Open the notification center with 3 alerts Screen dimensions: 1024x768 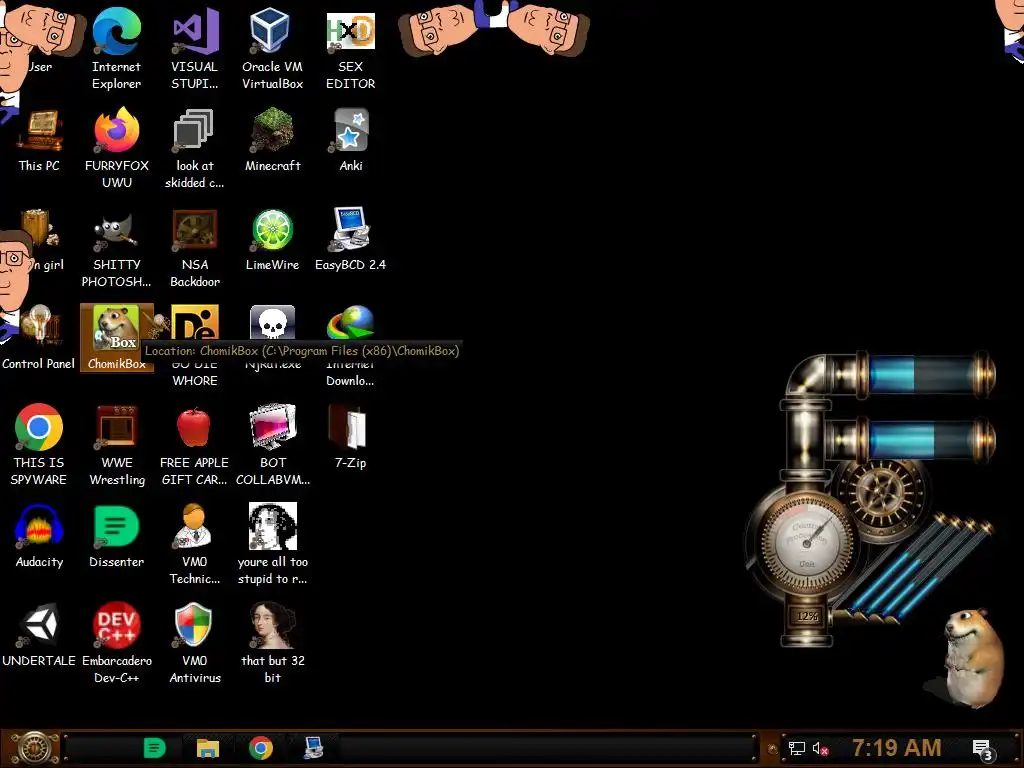coord(982,750)
